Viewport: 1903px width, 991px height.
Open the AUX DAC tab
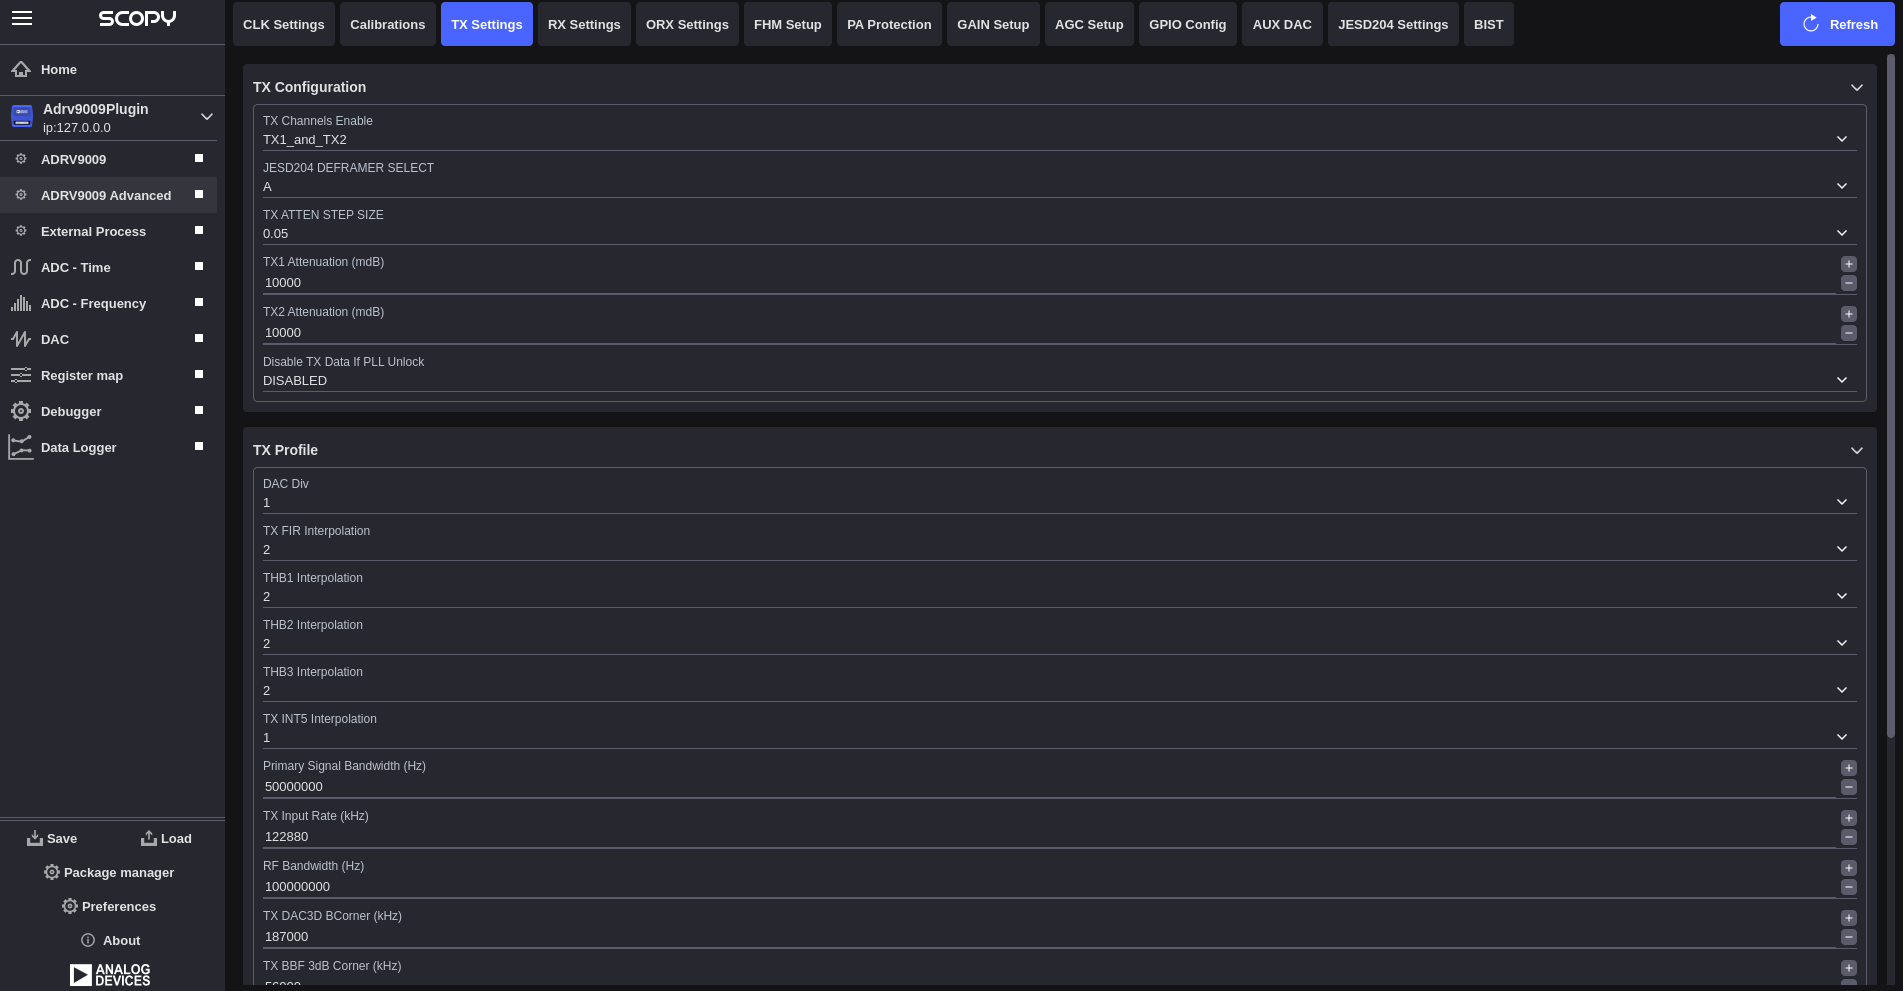[x=1282, y=24]
